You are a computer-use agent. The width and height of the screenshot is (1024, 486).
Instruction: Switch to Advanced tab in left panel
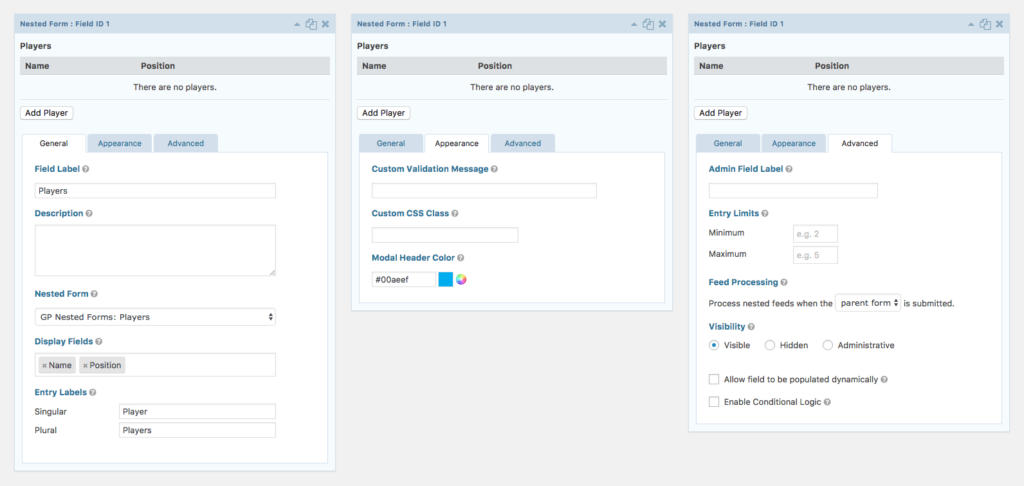click(x=185, y=144)
